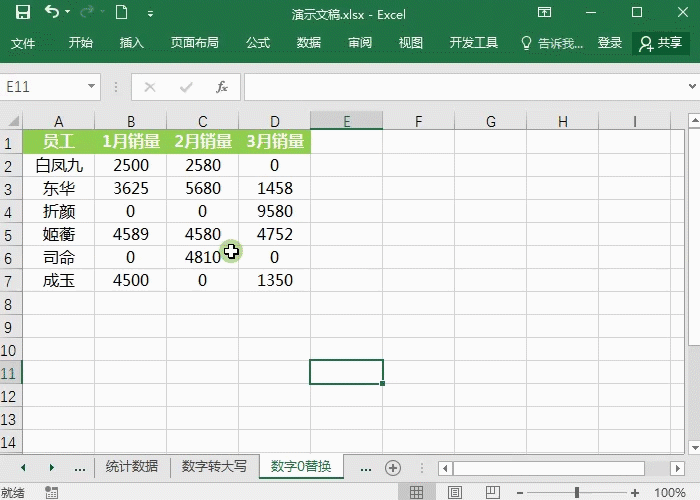
Task: Select the cell with value 5680
Action: click(203, 188)
